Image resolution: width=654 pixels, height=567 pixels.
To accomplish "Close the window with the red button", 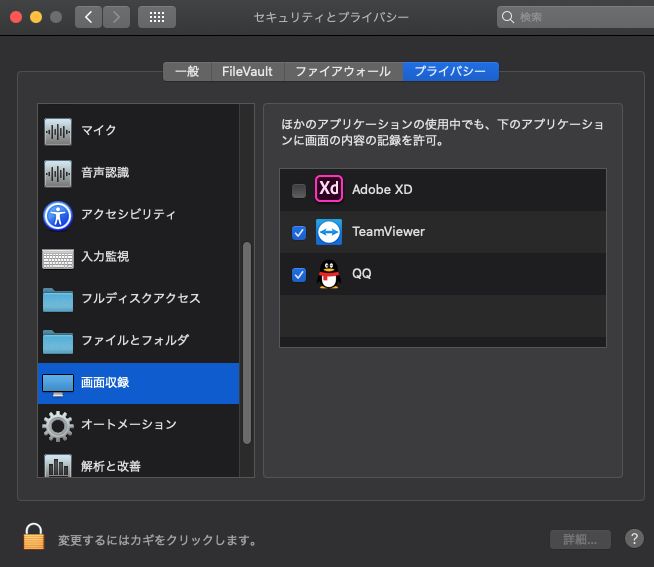I will click(16, 17).
